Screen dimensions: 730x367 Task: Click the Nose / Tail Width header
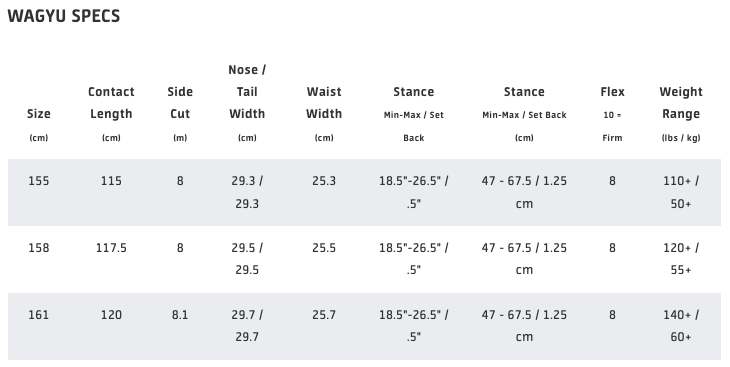point(247,103)
